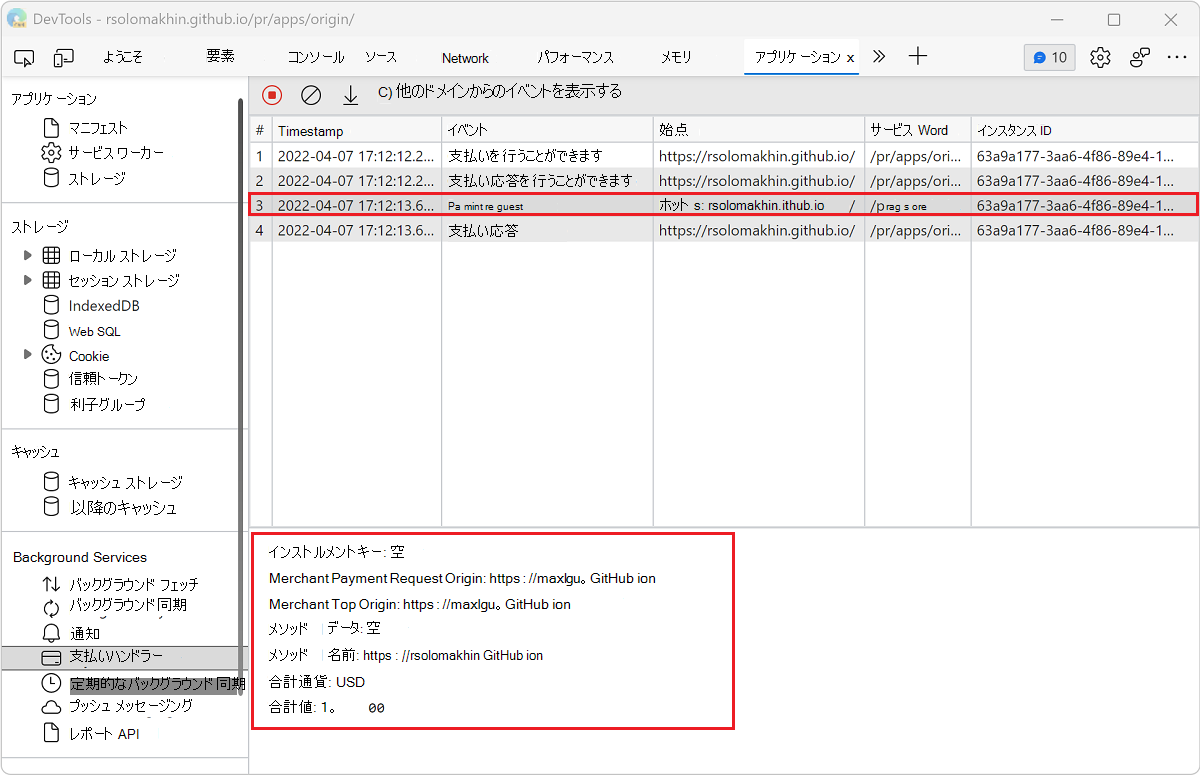
Task: Click the ローカル ストレージ grid icon
Action: [x=51, y=255]
